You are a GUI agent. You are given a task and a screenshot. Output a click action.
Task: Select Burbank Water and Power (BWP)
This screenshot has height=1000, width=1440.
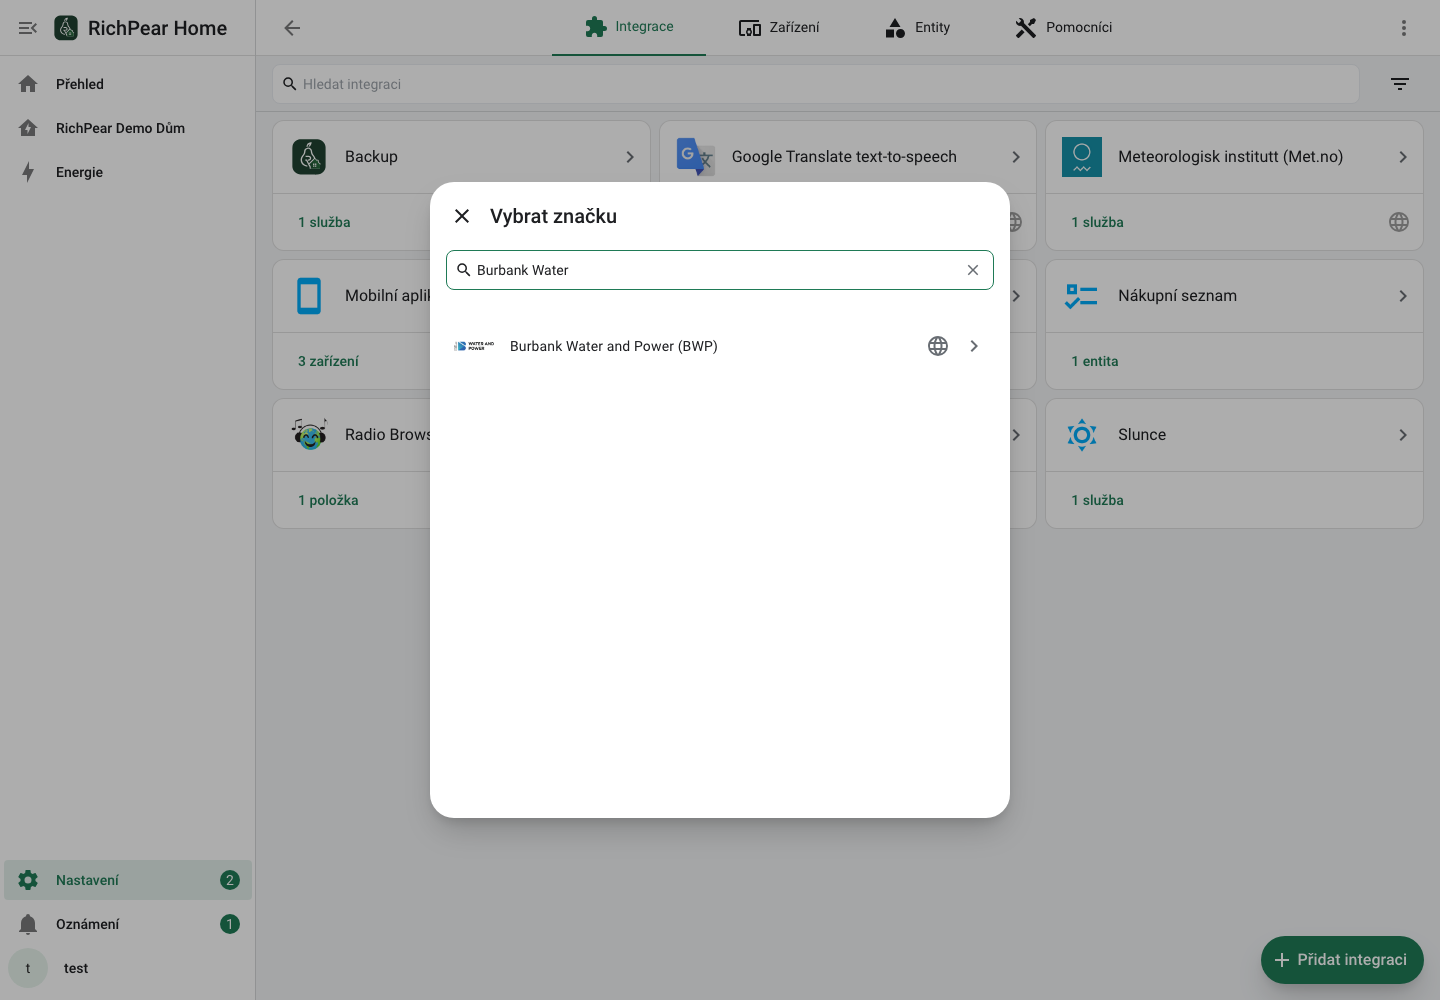[720, 346]
